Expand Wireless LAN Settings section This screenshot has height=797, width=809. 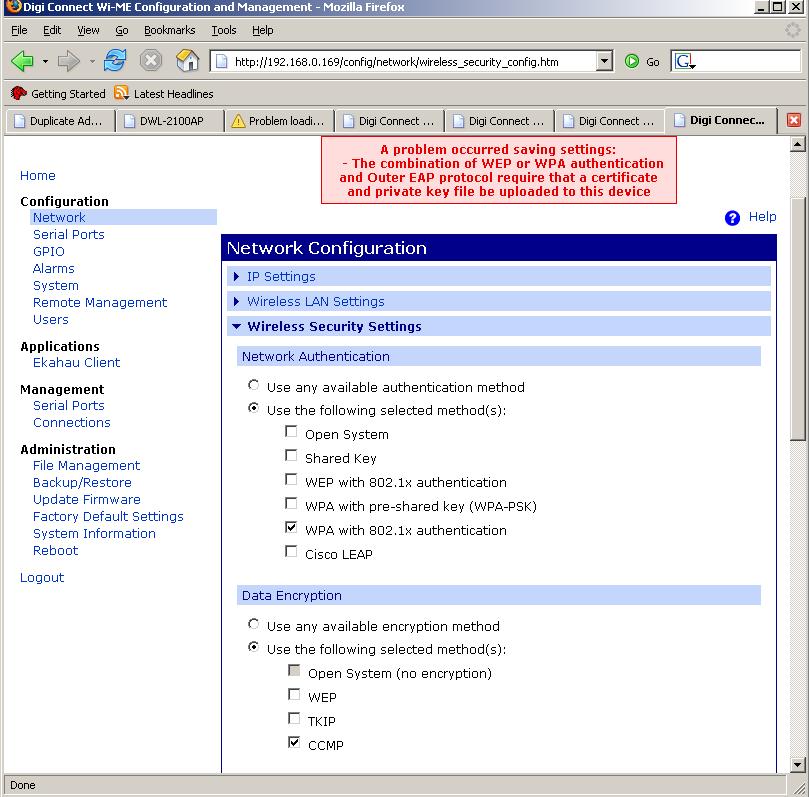pyautogui.click(x=315, y=302)
